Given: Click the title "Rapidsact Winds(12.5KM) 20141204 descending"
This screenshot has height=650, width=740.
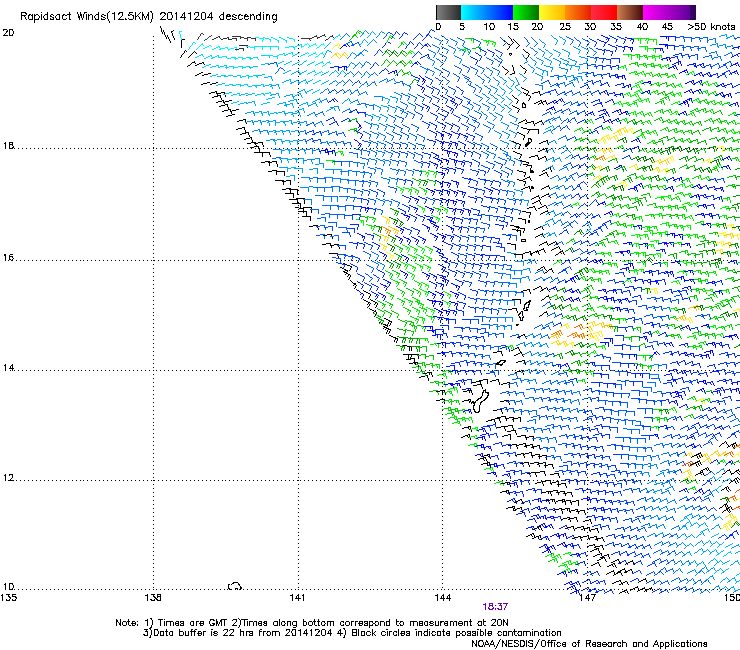Looking at the screenshot, I should (x=149, y=17).
